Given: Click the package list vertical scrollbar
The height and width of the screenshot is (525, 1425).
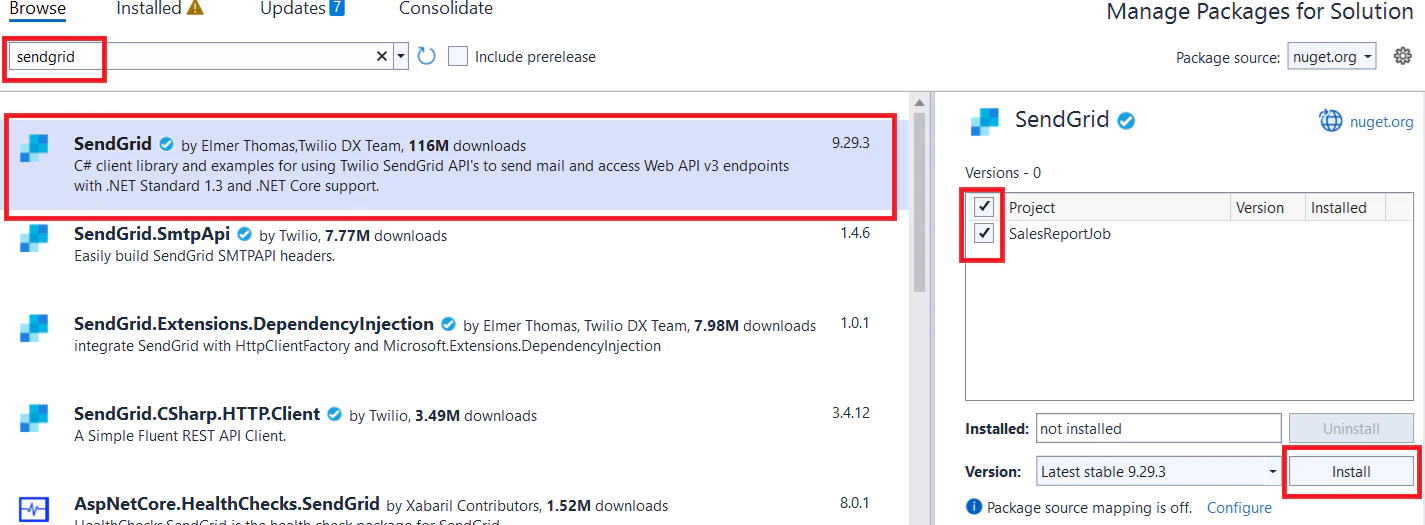Looking at the screenshot, I should click(x=920, y=200).
